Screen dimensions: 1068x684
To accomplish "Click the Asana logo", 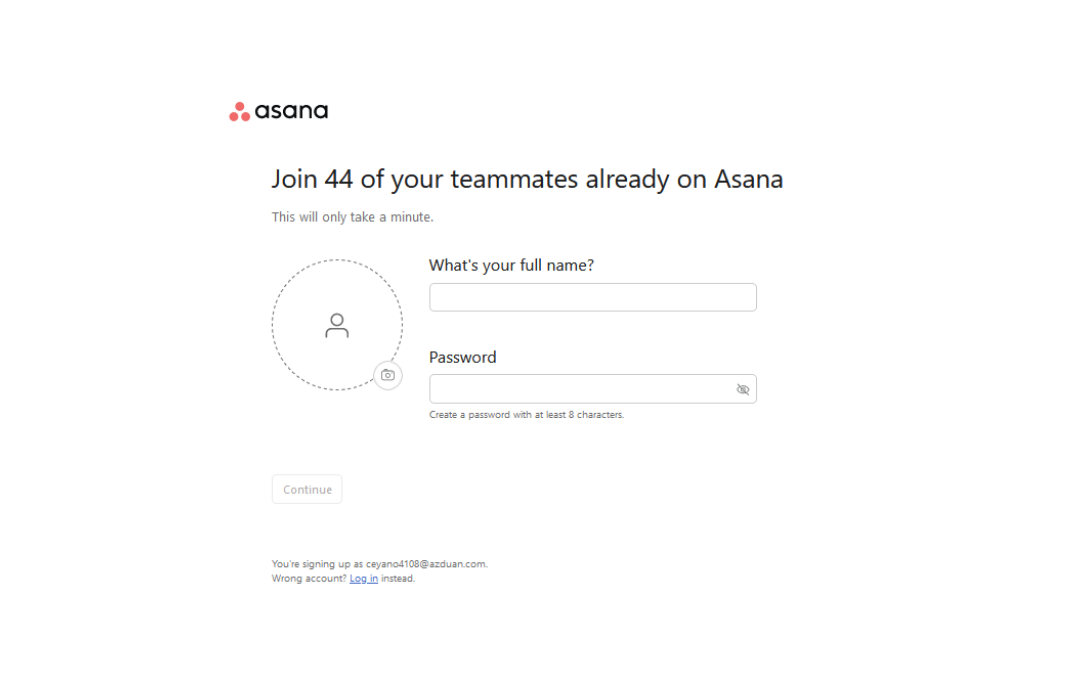I will (277, 110).
